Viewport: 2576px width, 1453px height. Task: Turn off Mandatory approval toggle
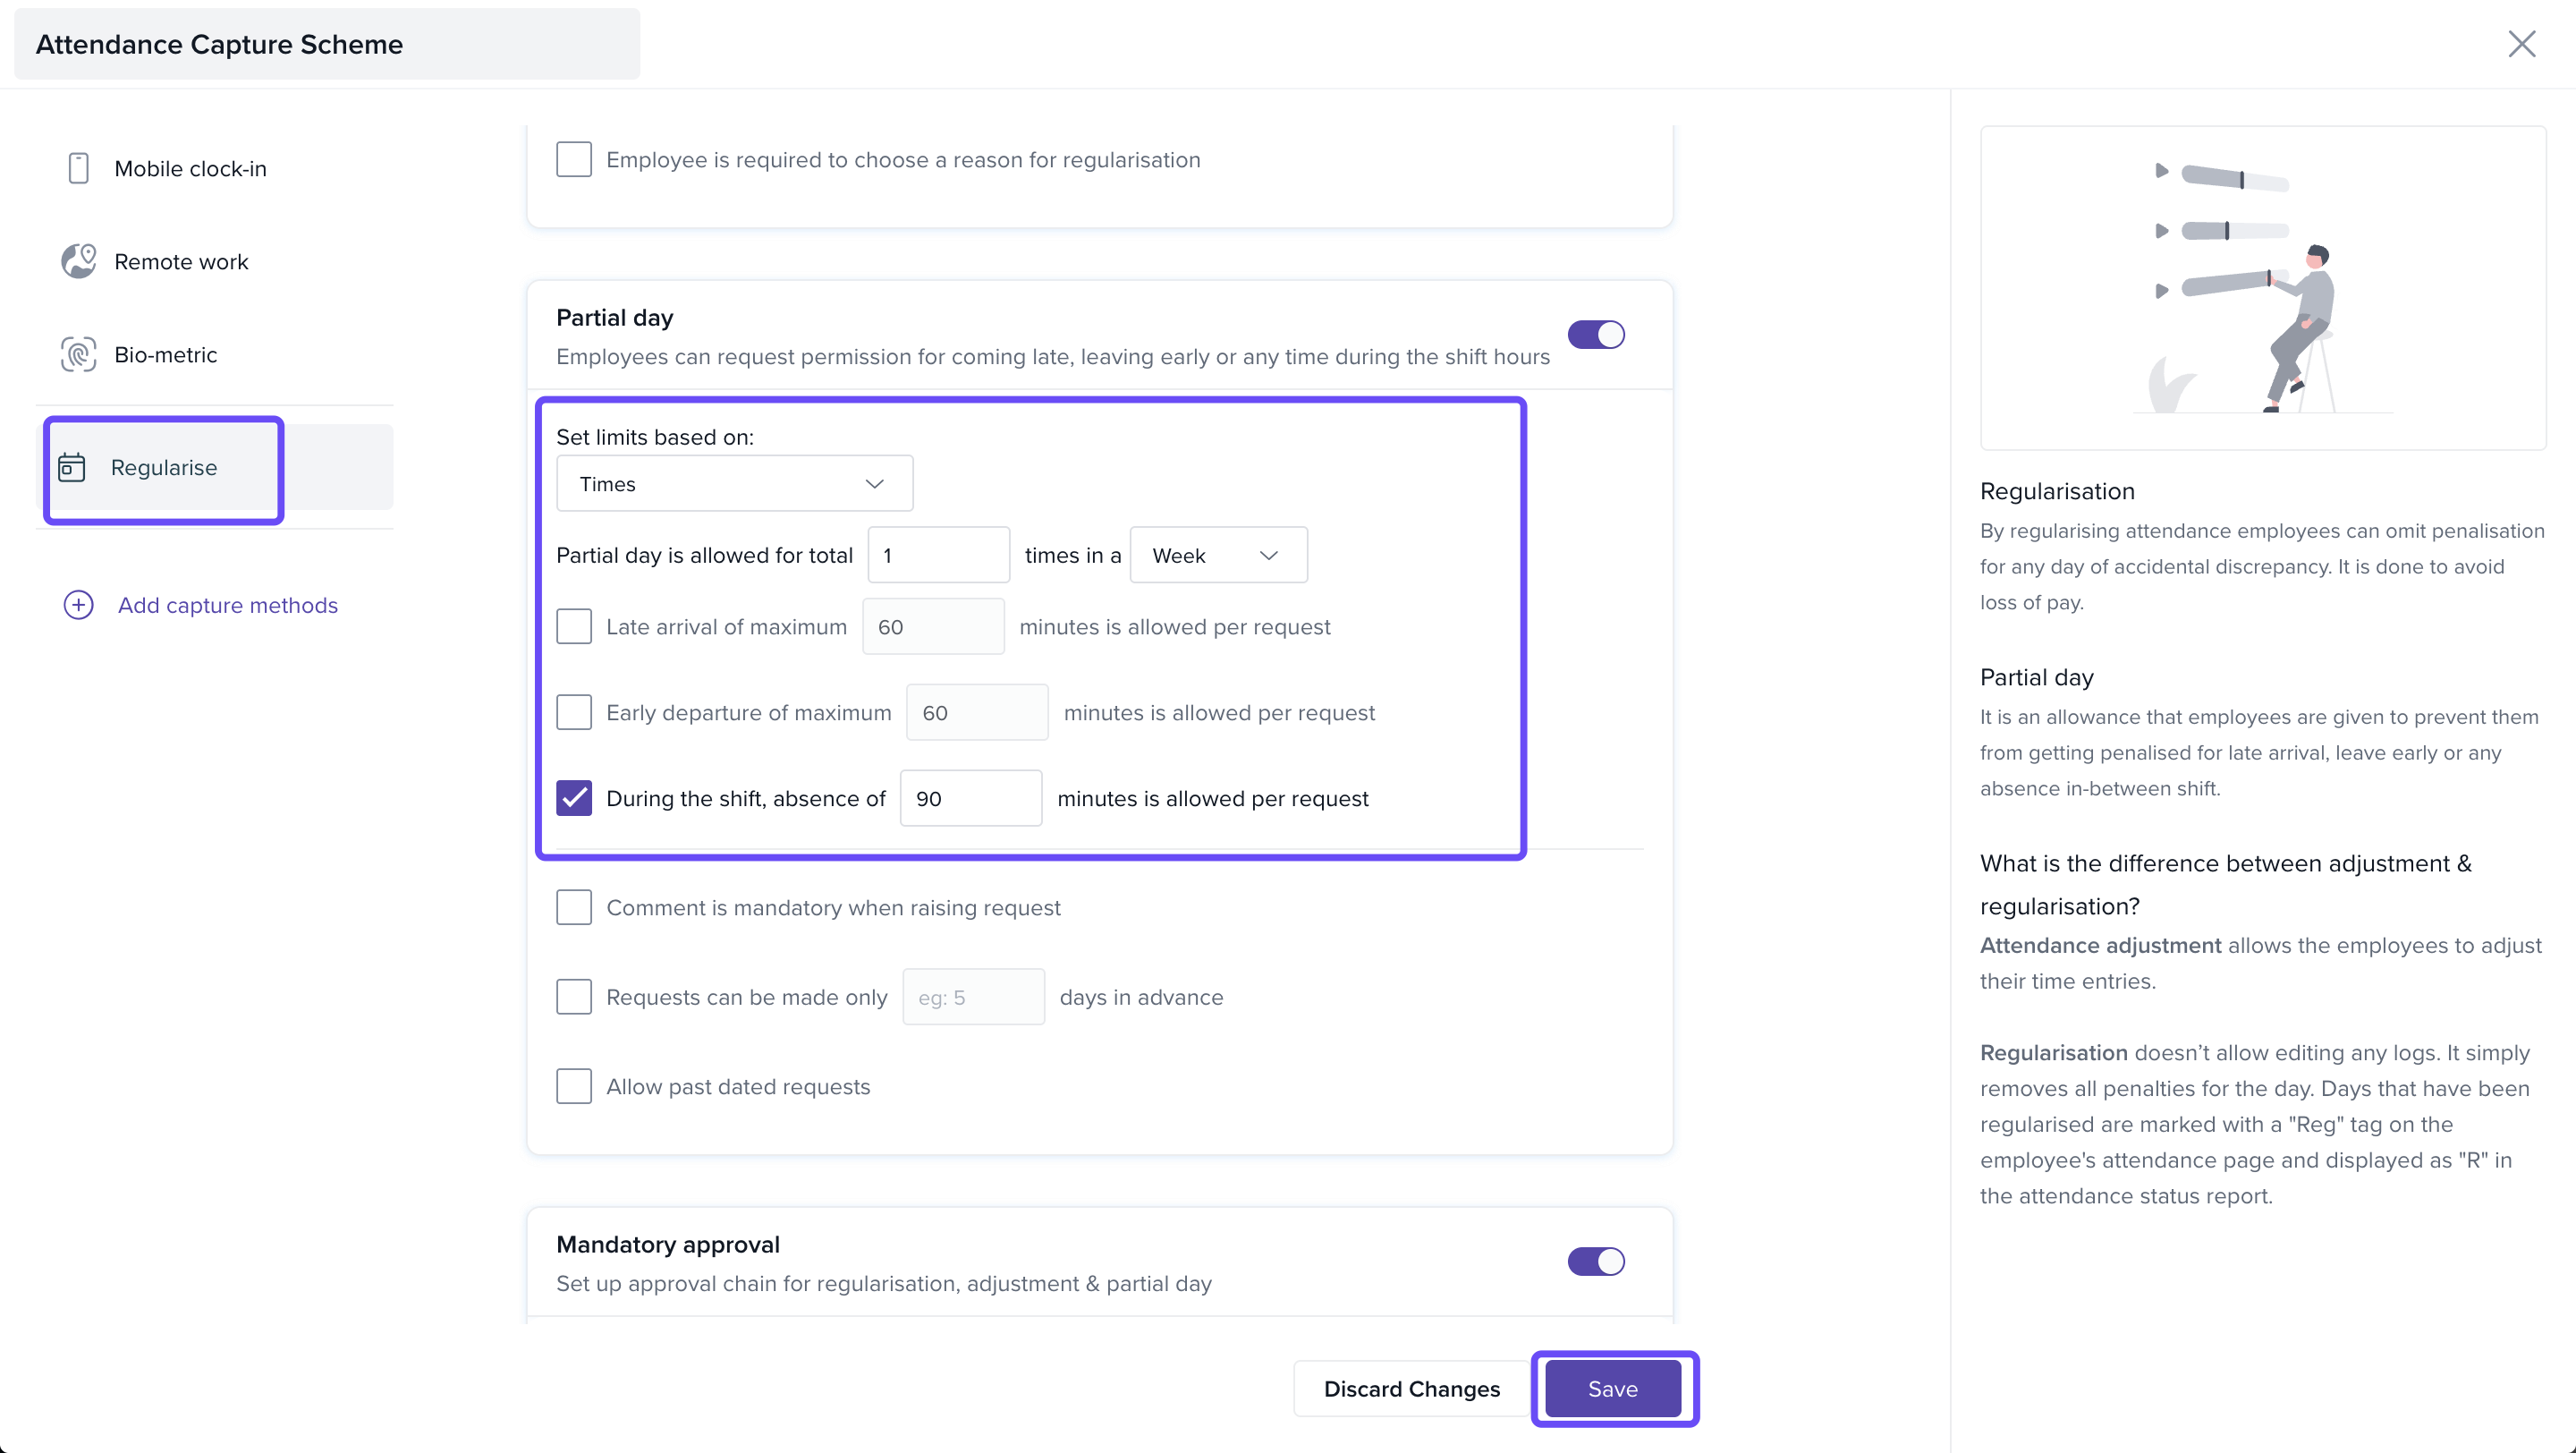(1595, 1261)
